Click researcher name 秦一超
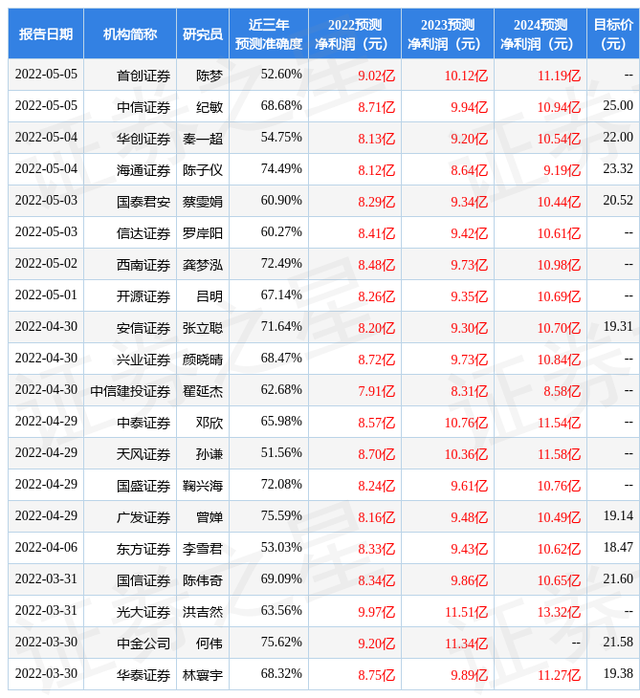640x698 pixels. [203, 139]
